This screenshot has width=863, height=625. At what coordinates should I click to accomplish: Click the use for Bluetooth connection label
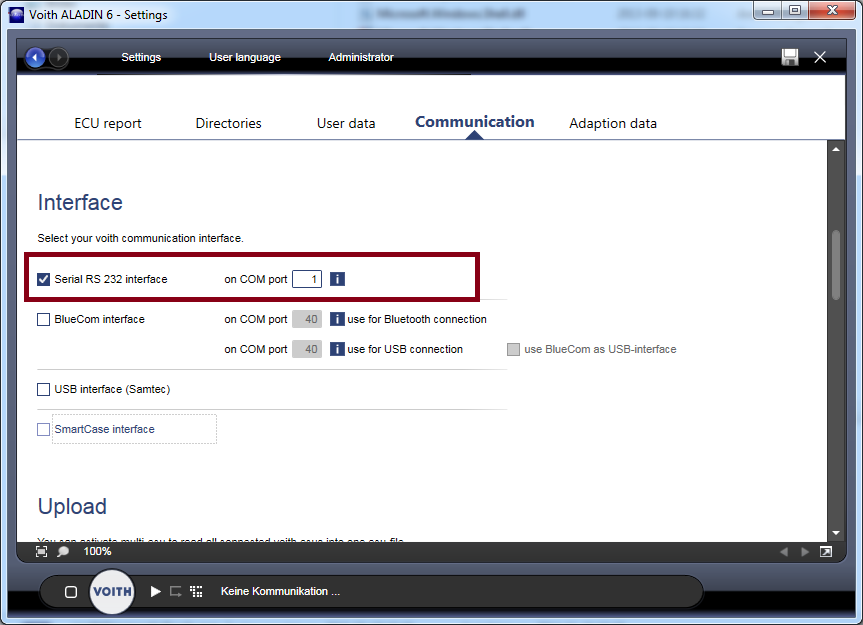pyautogui.click(x=417, y=319)
